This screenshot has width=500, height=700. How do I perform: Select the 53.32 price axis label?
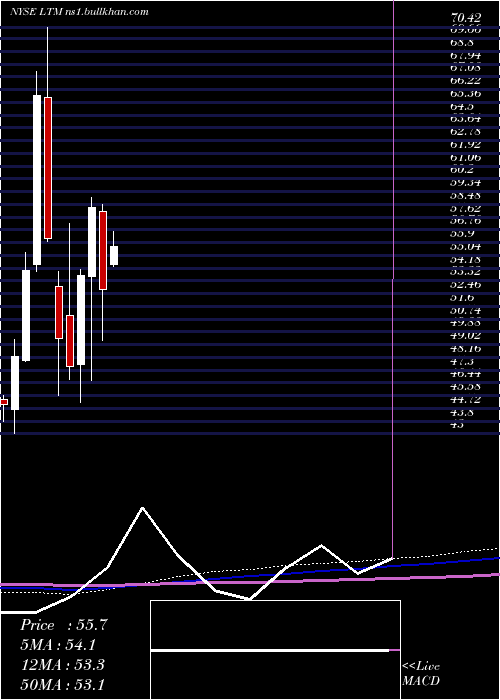(x=466, y=271)
